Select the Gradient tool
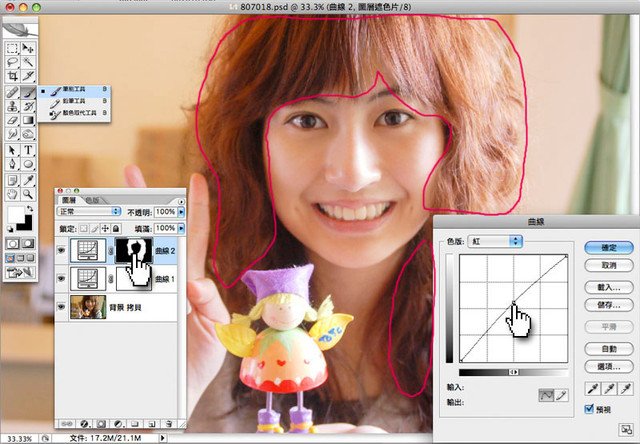 (x=28, y=120)
